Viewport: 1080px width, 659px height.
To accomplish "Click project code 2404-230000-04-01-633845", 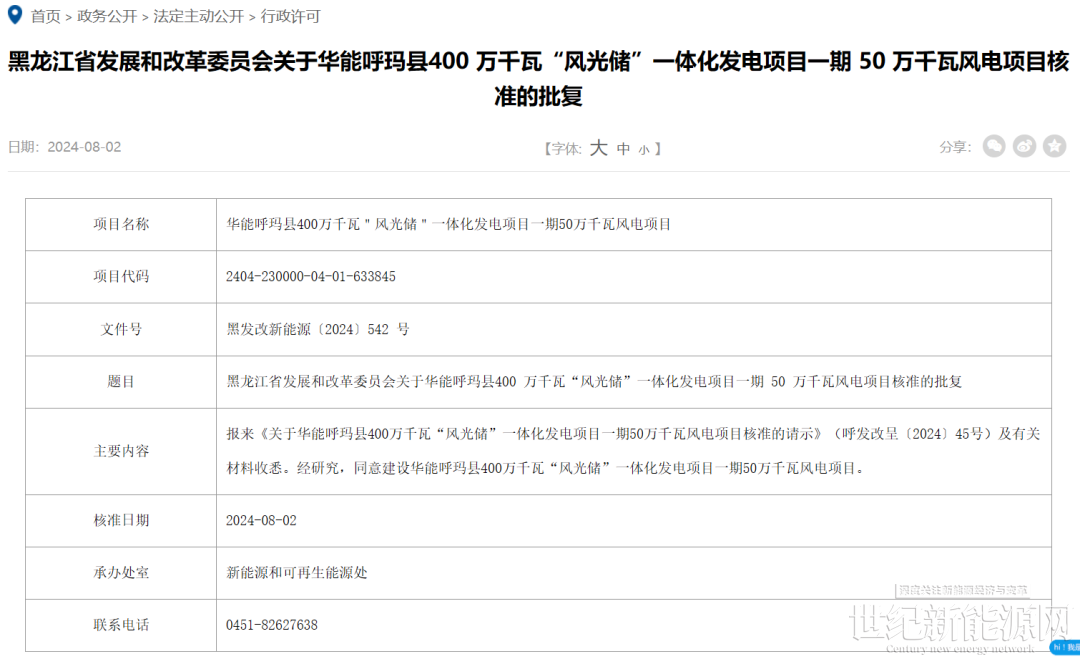I will pyautogui.click(x=311, y=276).
